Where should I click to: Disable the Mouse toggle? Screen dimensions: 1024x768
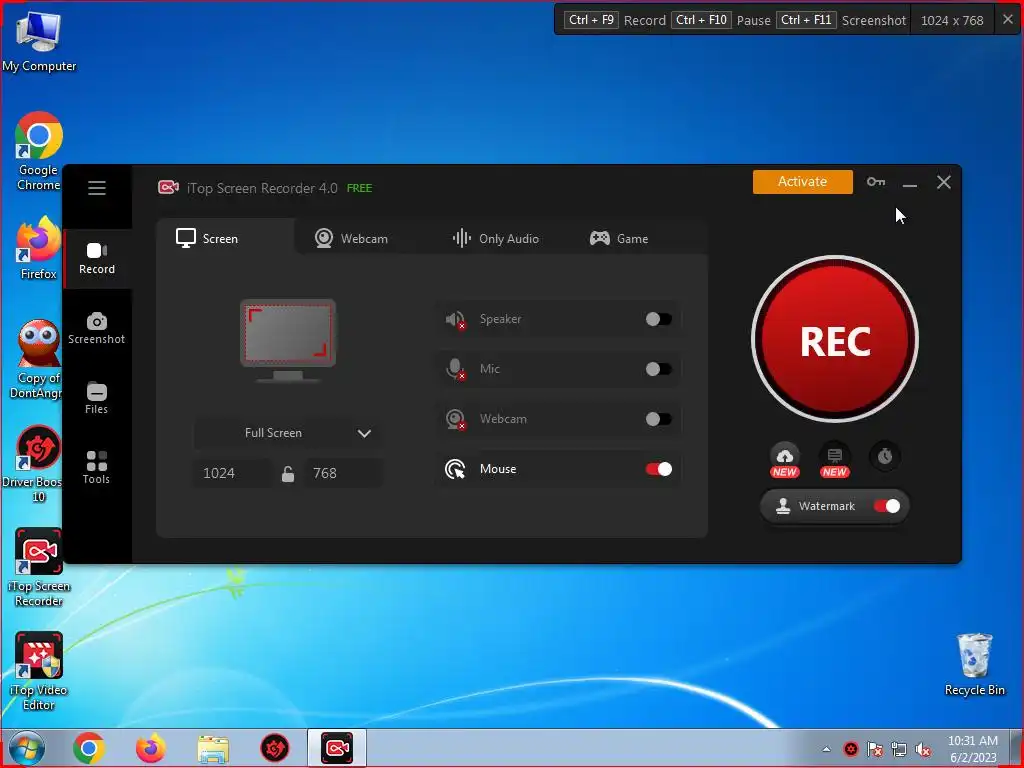coord(658,469)
